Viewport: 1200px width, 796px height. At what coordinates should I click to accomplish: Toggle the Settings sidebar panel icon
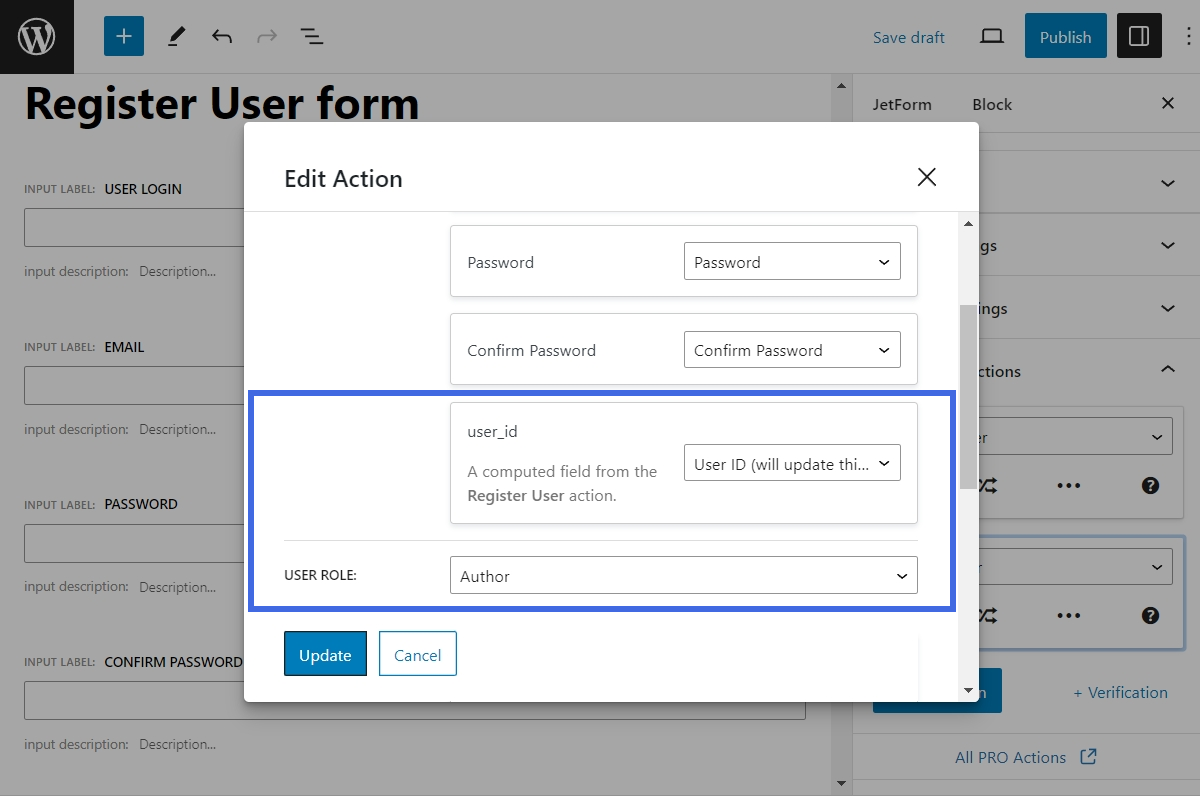pos(1139,36)
